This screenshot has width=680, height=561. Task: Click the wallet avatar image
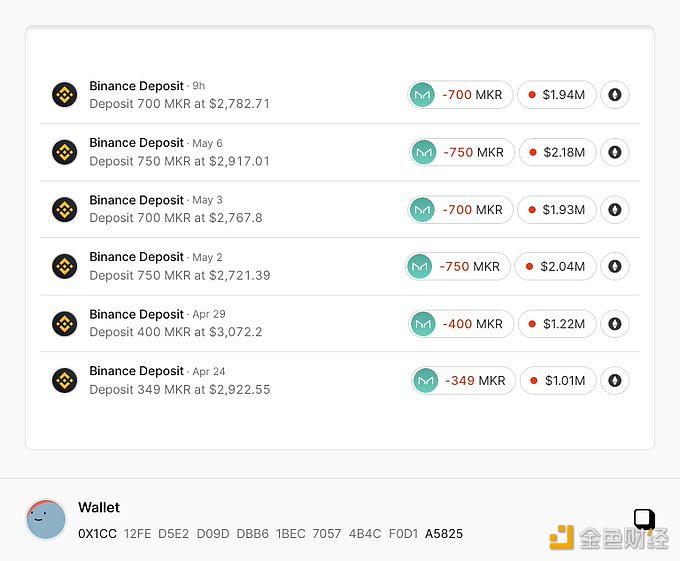(46, 519)
